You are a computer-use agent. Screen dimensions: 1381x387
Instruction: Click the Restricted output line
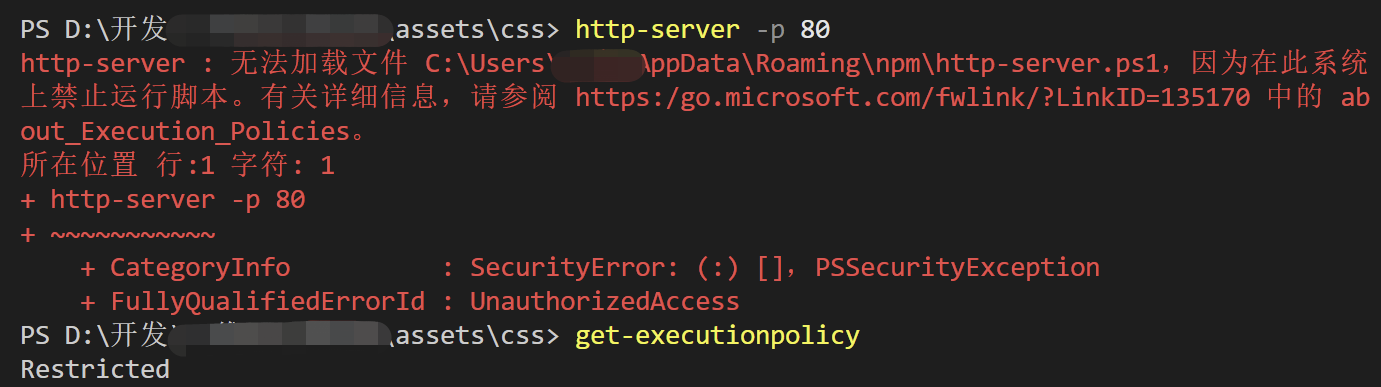(95, 369)
